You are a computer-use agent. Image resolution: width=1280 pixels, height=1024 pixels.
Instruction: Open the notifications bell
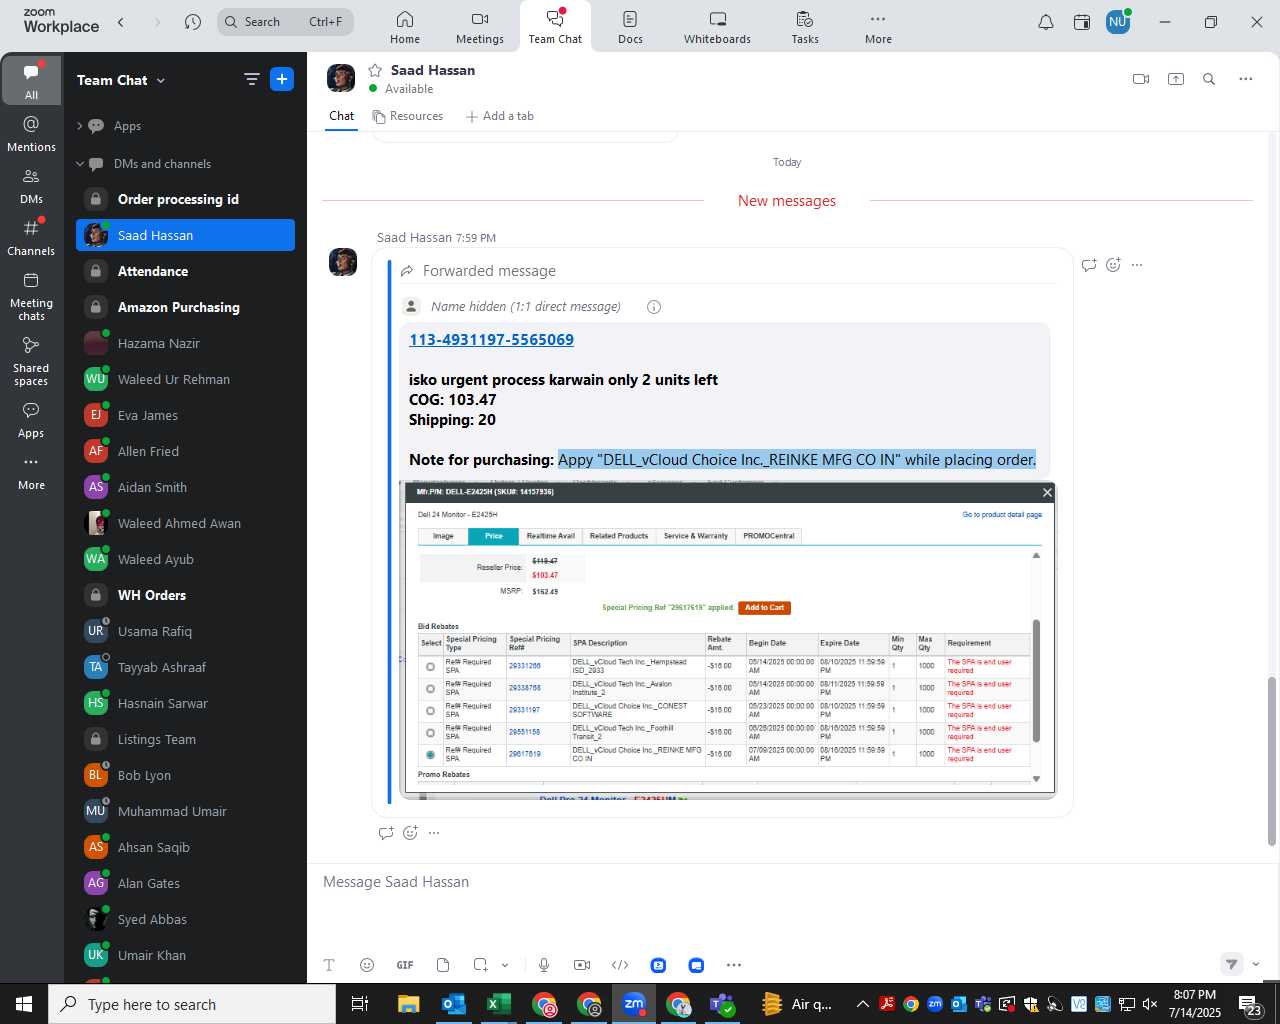(x=1045, y=22)
